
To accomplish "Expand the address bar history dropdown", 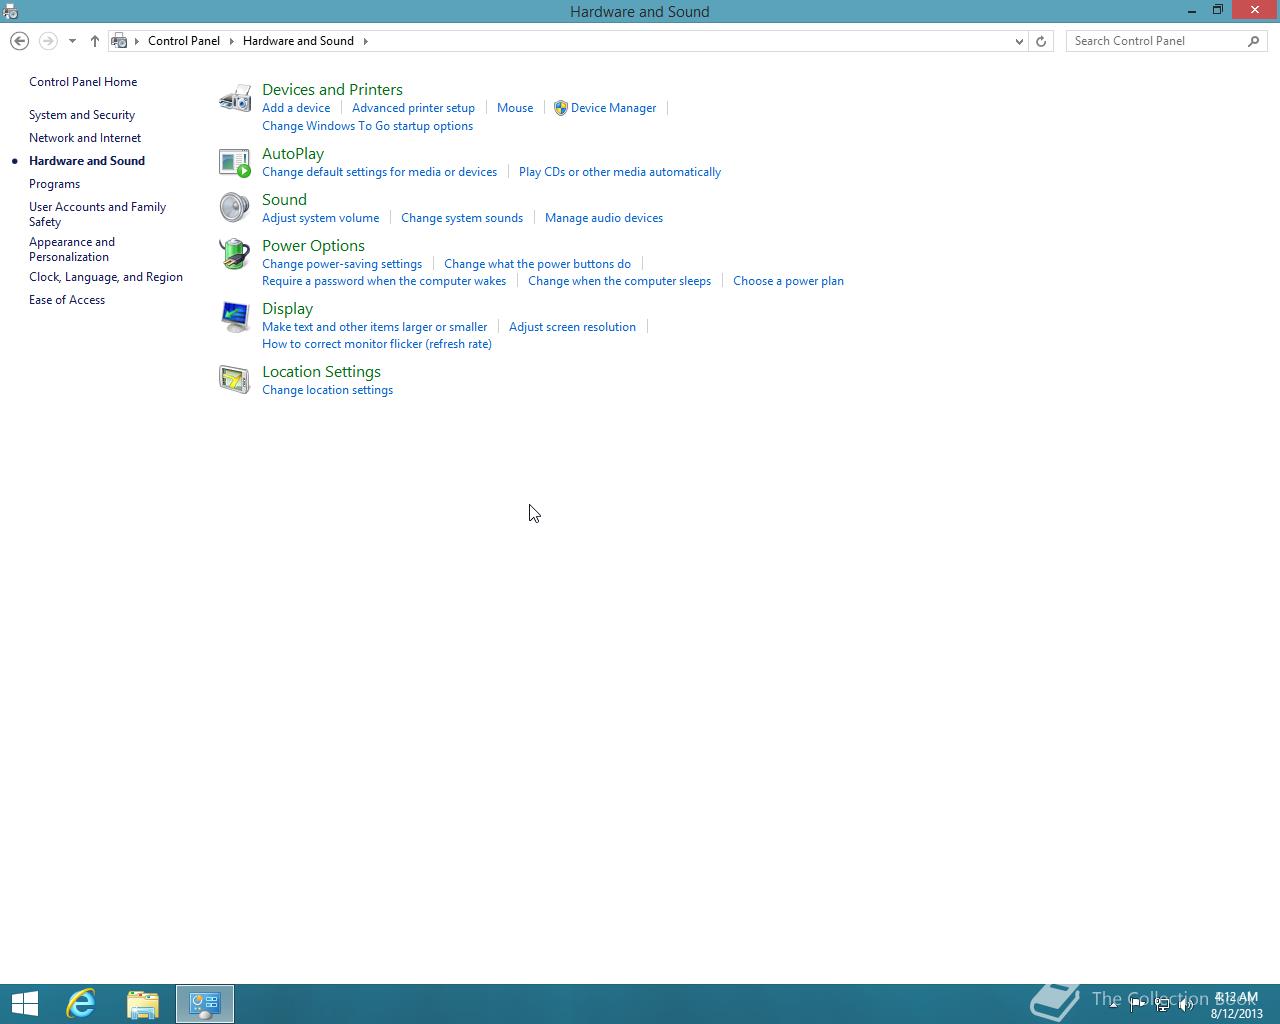I will (1019, 41).
